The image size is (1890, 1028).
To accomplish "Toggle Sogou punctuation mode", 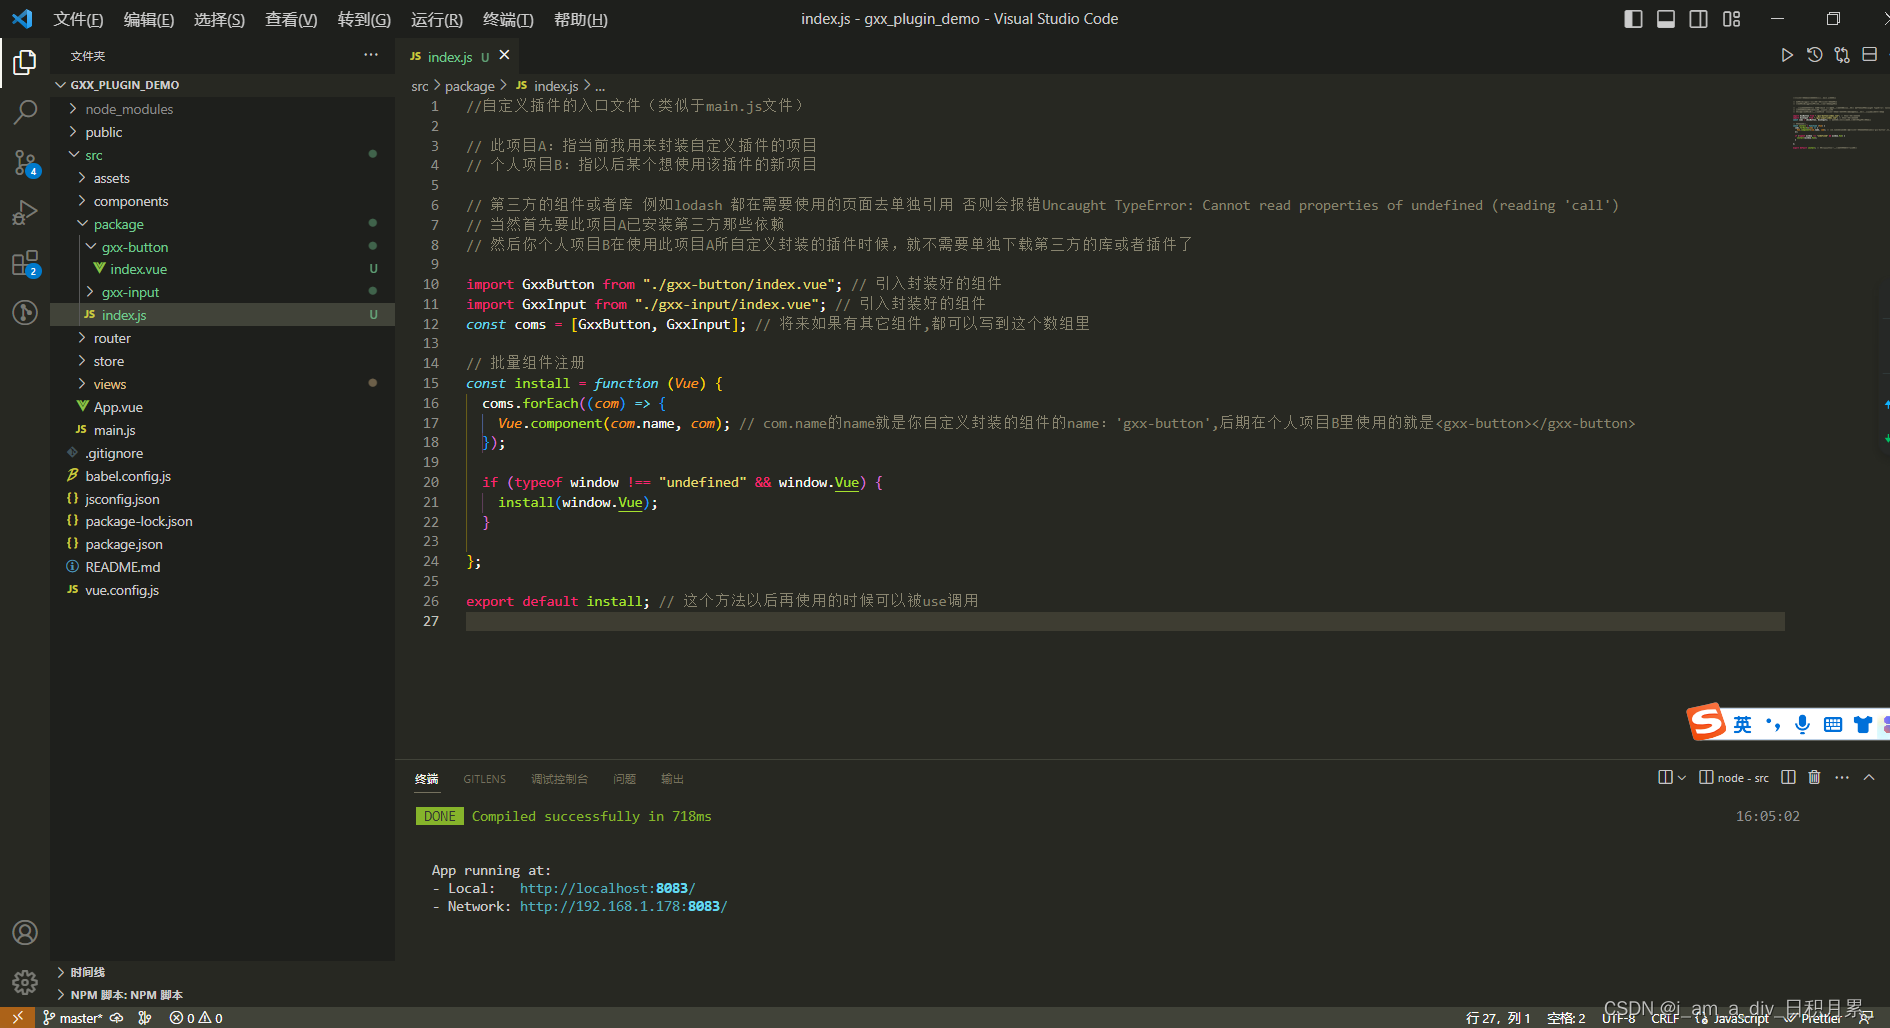I will point(1773,724).
